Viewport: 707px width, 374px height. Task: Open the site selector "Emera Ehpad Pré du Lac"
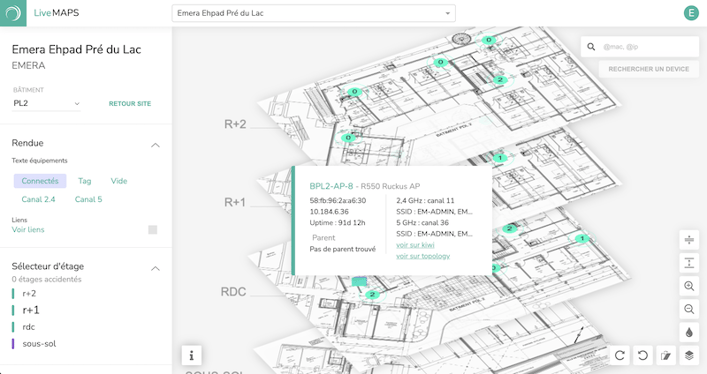coord(313,13)
